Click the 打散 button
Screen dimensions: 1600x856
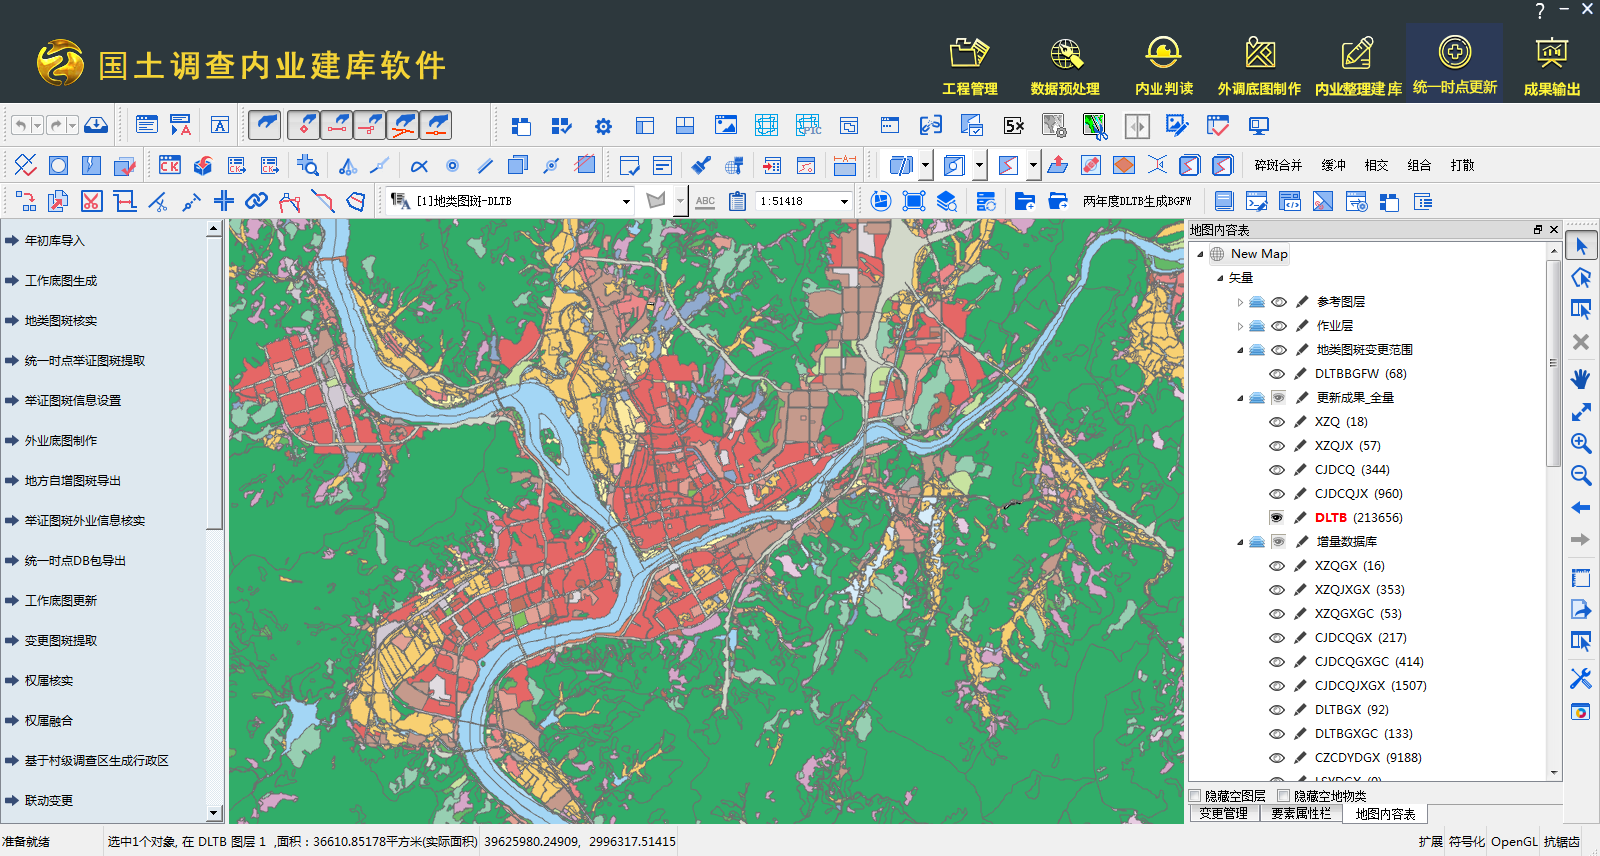point(1462,165)
